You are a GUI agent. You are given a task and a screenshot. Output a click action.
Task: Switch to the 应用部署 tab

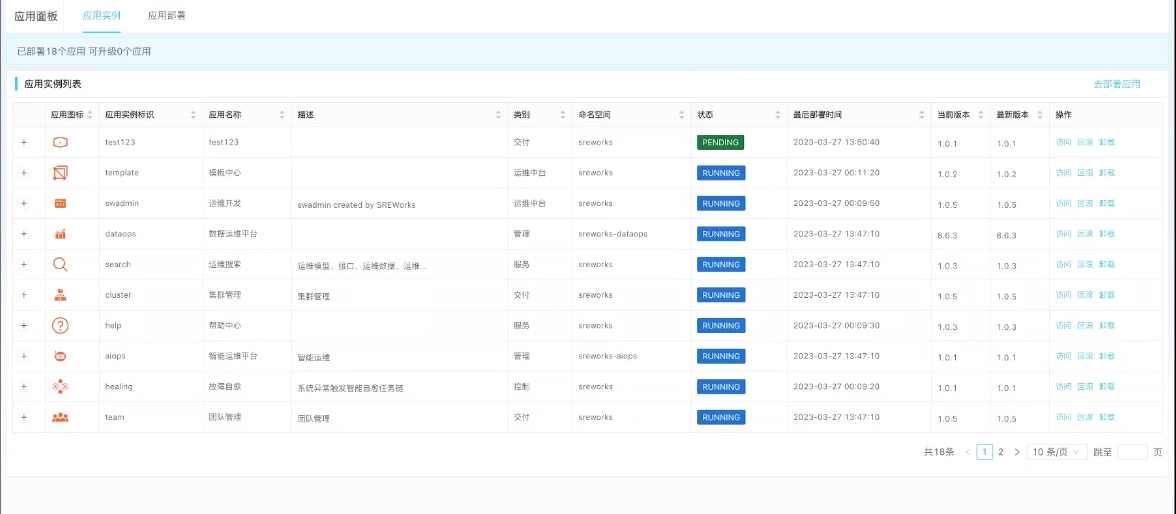(166, 16)
